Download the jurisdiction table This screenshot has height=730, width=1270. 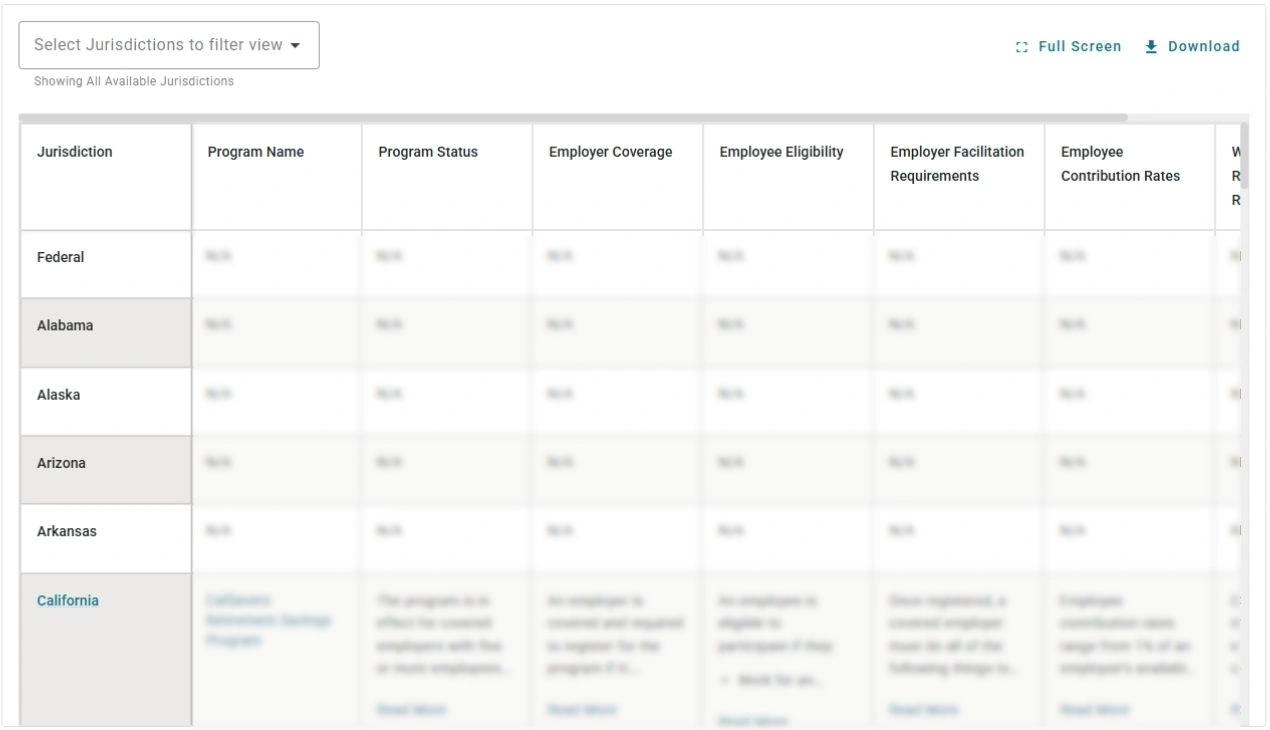tap(1192, 47)
